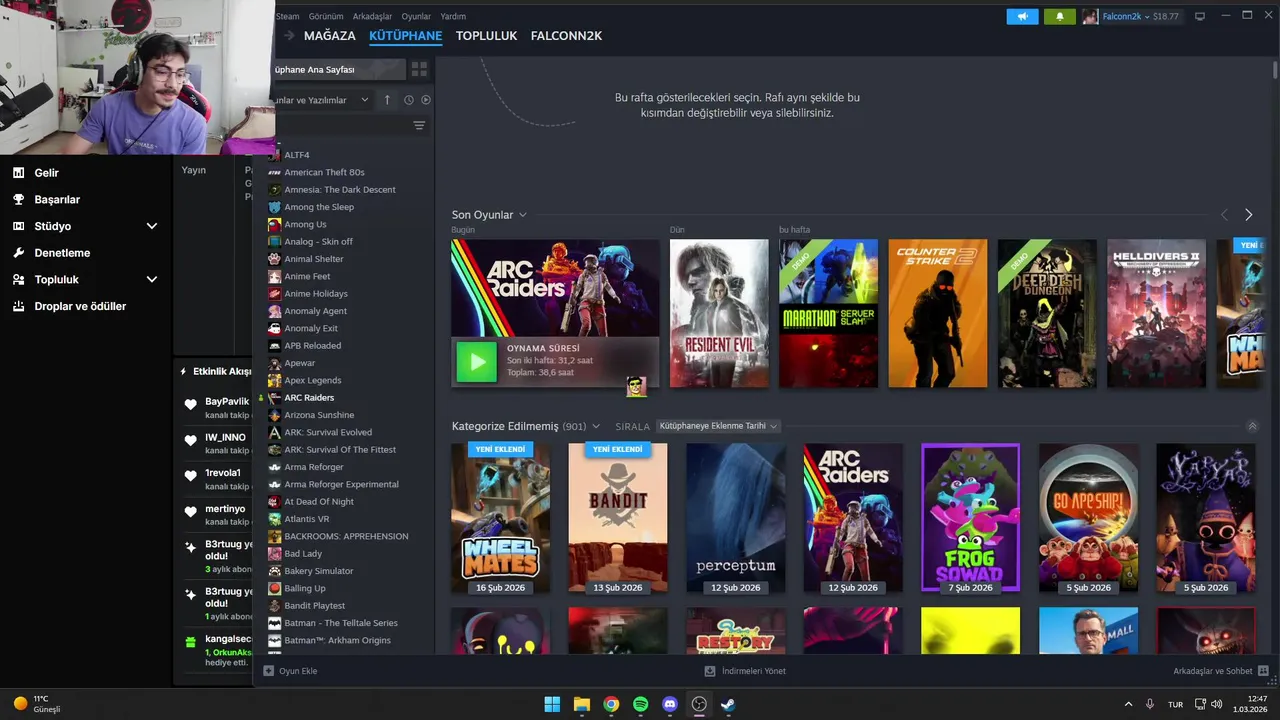Open Steam icon on taskbar

click(728, 704)
